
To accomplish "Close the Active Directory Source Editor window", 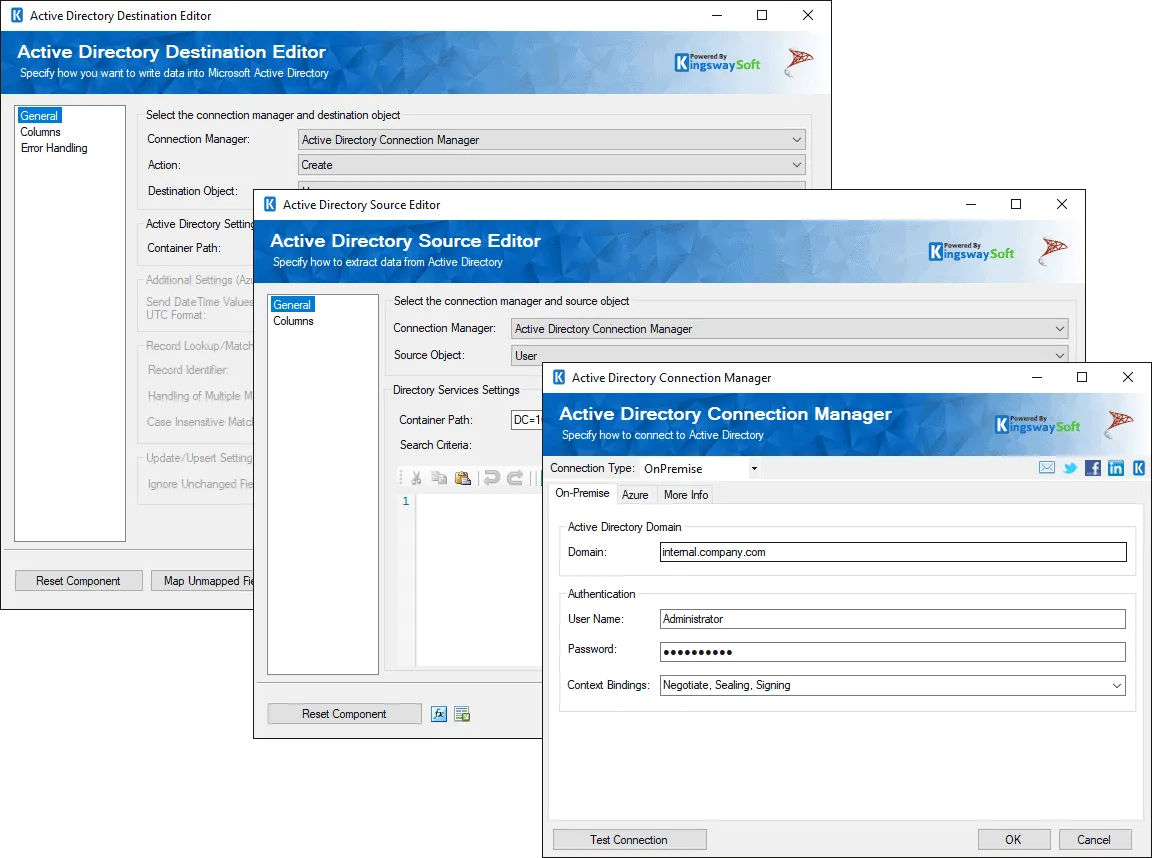I will (1062, 204).
